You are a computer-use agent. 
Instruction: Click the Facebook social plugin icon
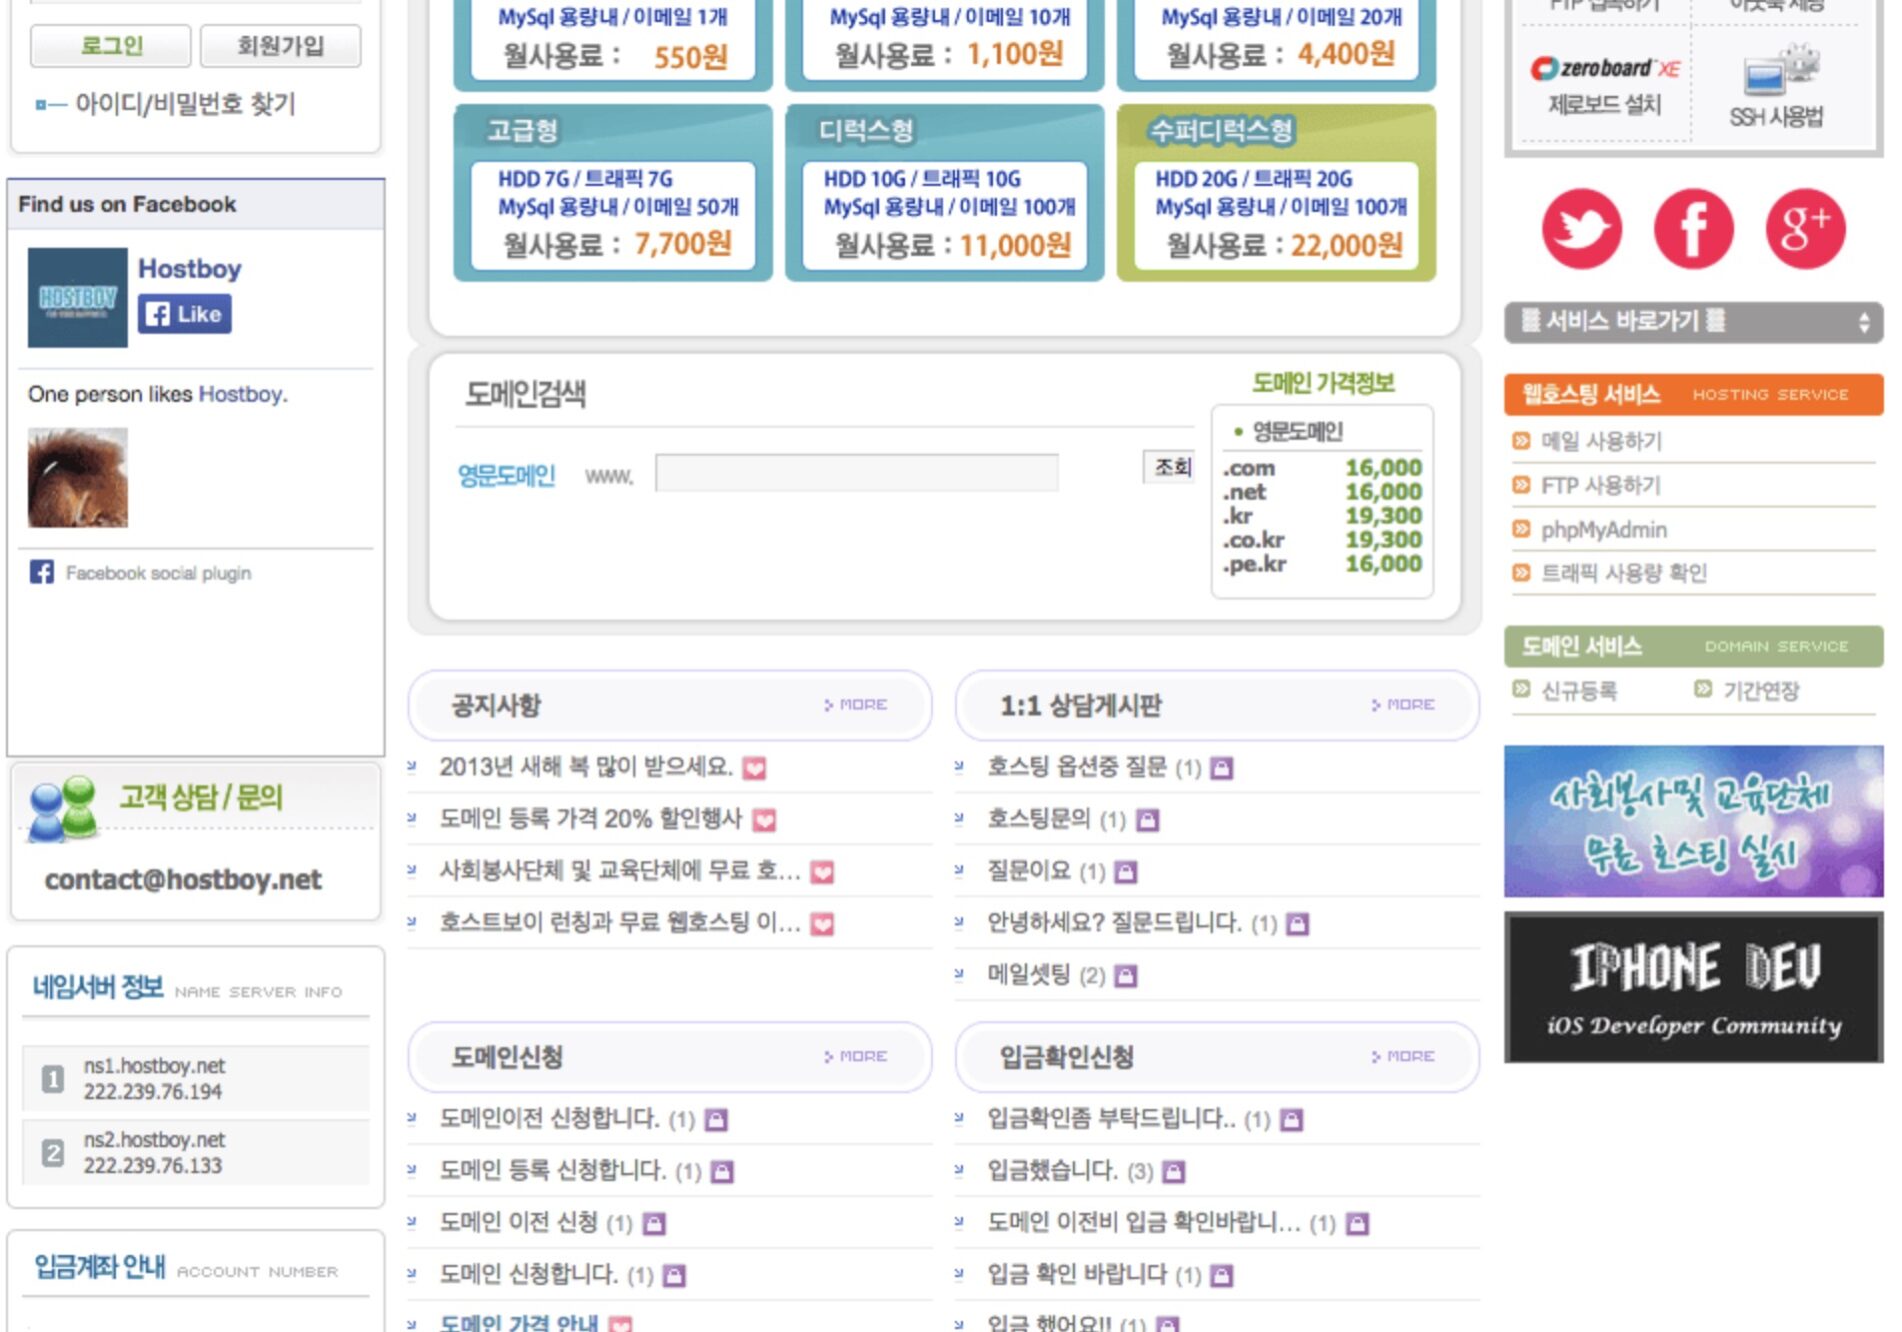tap(42, 572)
